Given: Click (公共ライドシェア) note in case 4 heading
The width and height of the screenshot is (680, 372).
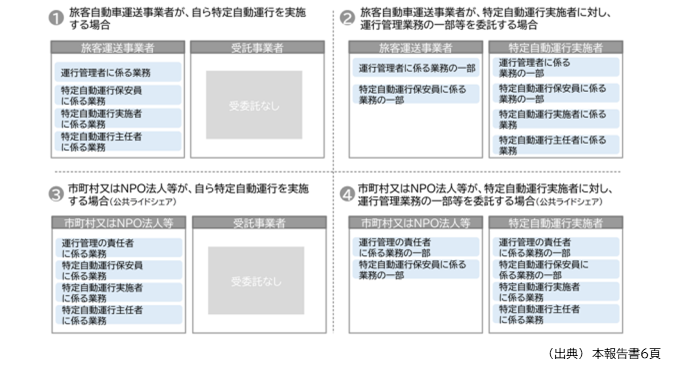Looking at the screenshot, I should [x=569, y=202].
